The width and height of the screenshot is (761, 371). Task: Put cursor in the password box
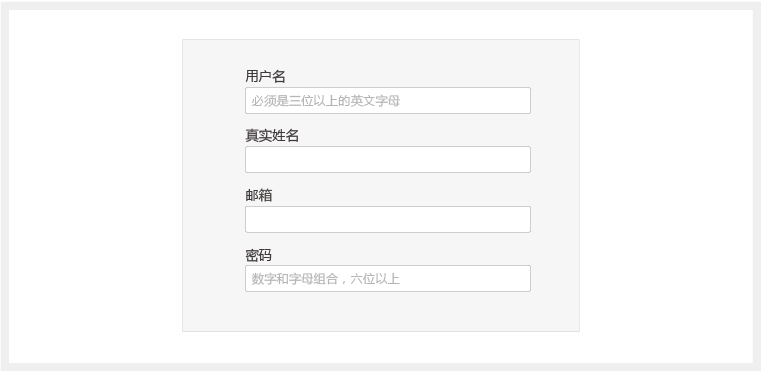388,278
